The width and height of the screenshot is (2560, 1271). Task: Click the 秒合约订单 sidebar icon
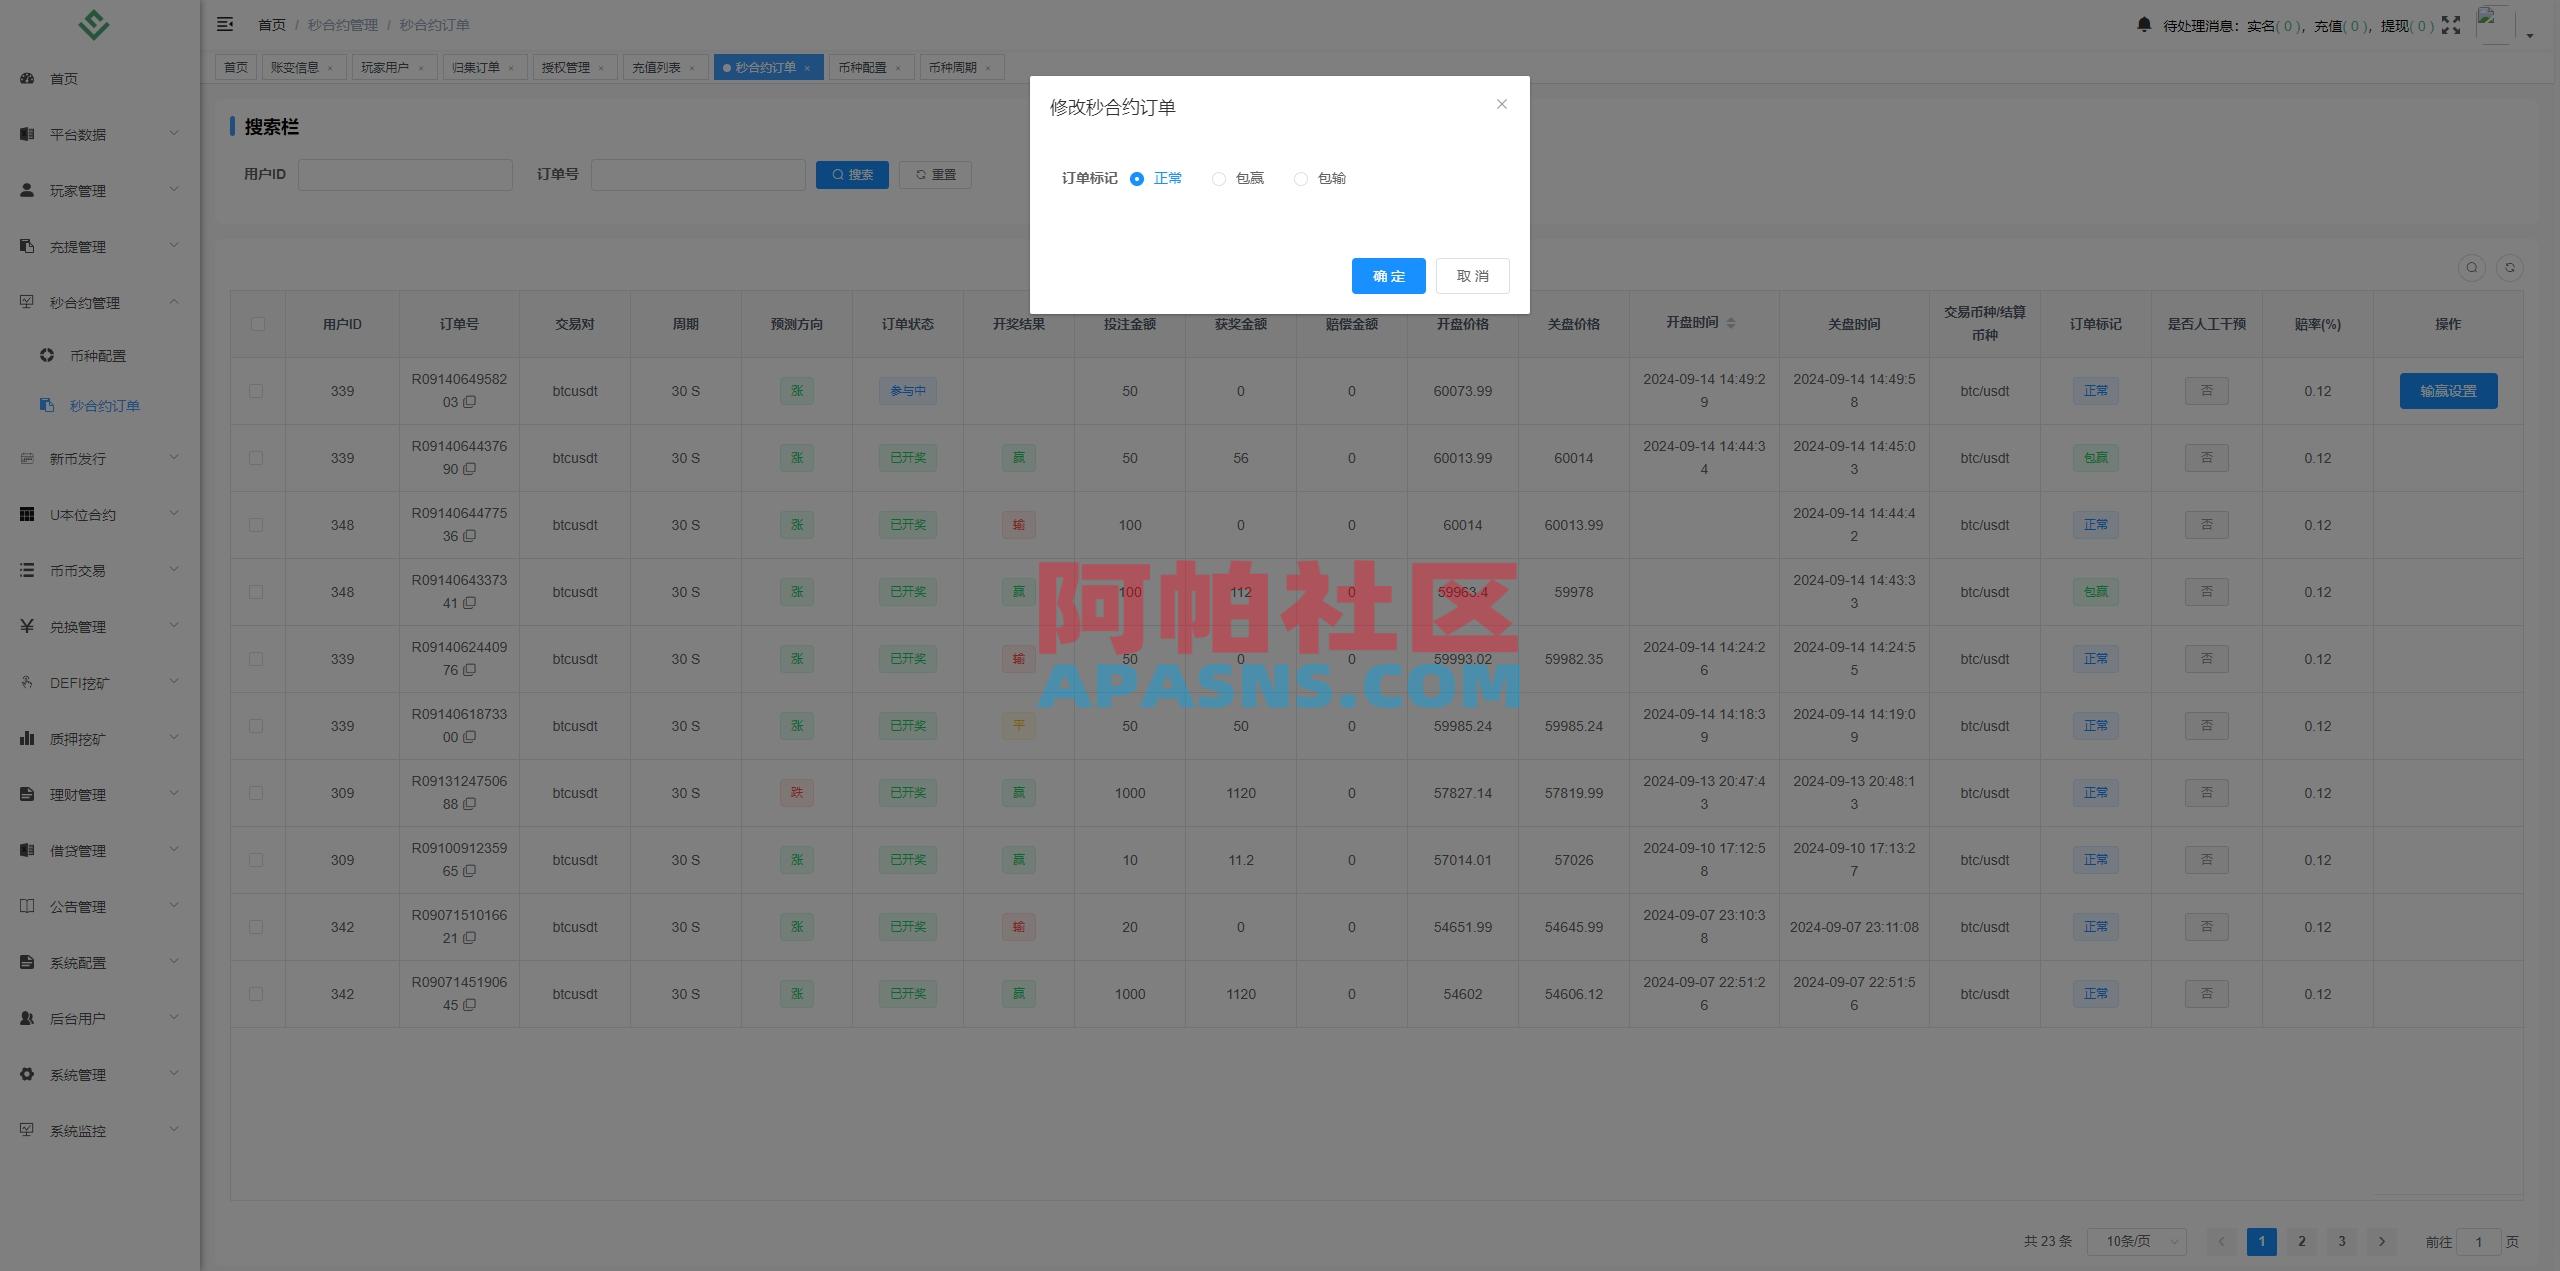point(46,405)
